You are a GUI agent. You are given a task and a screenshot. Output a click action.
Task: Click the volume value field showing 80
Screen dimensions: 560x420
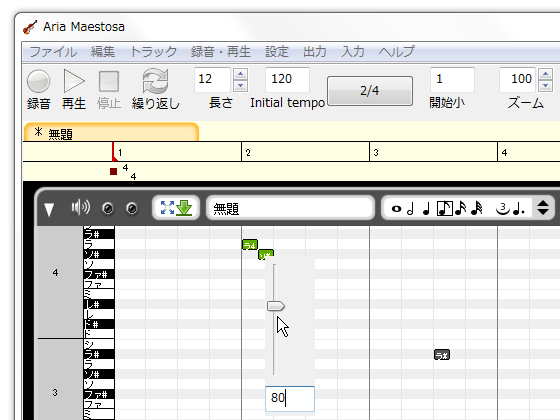click(x=290, y=399)
